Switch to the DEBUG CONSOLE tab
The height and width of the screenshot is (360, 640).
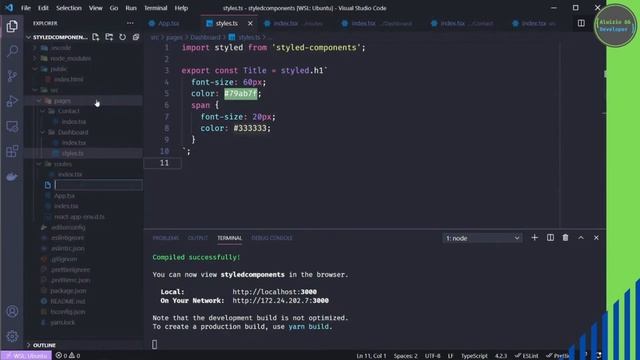click(x=272, y=238)
